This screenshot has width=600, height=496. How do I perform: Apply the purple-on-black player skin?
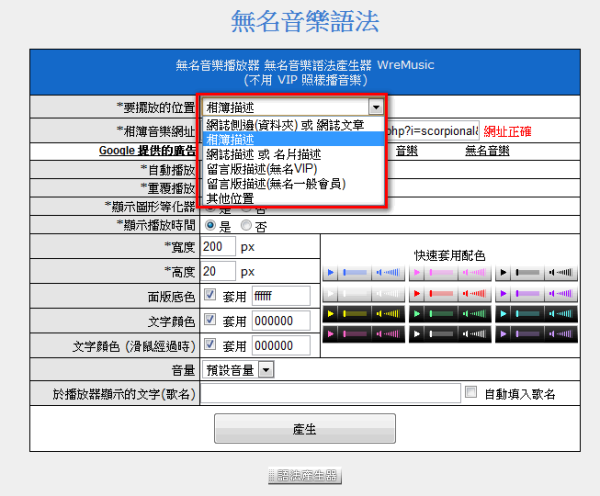(x=536, y=334)
